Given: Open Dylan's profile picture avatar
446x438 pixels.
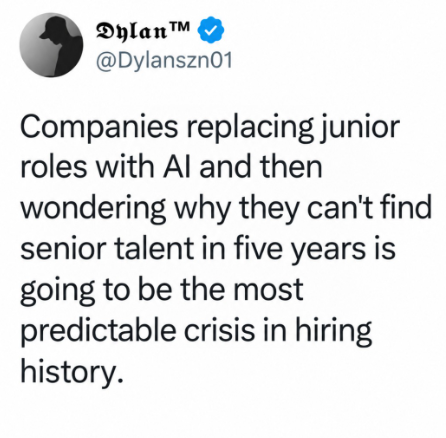Looking at the screenshot, I should point(51,45).
